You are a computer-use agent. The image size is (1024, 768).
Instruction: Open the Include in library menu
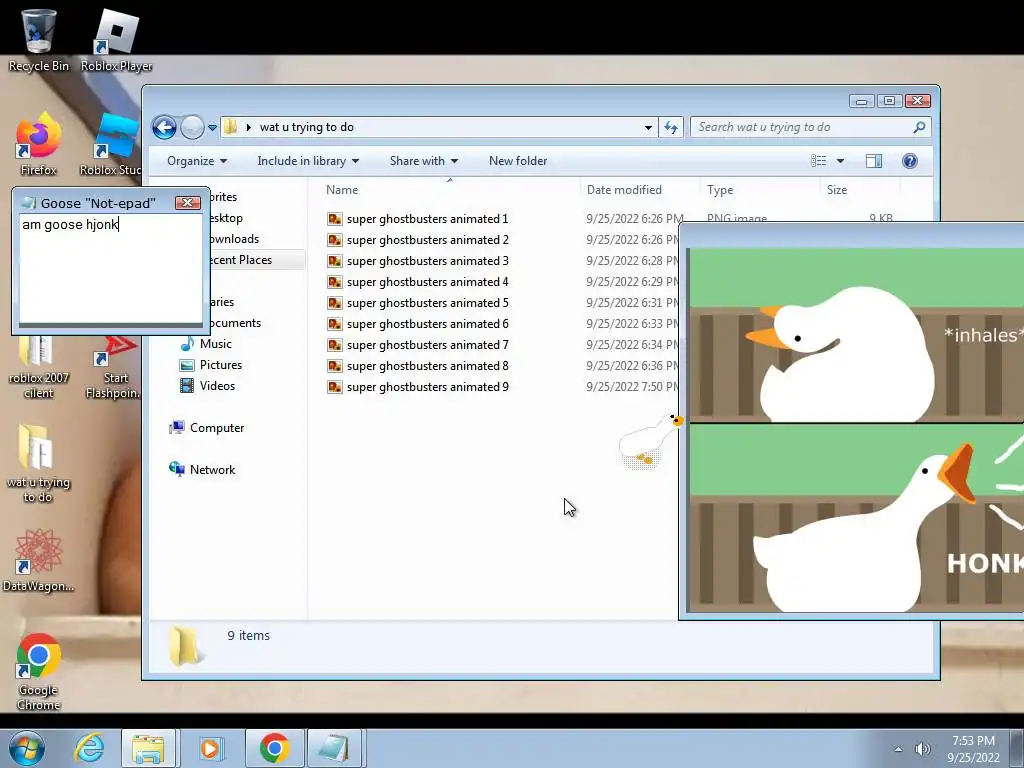click(x=308, y=161)
